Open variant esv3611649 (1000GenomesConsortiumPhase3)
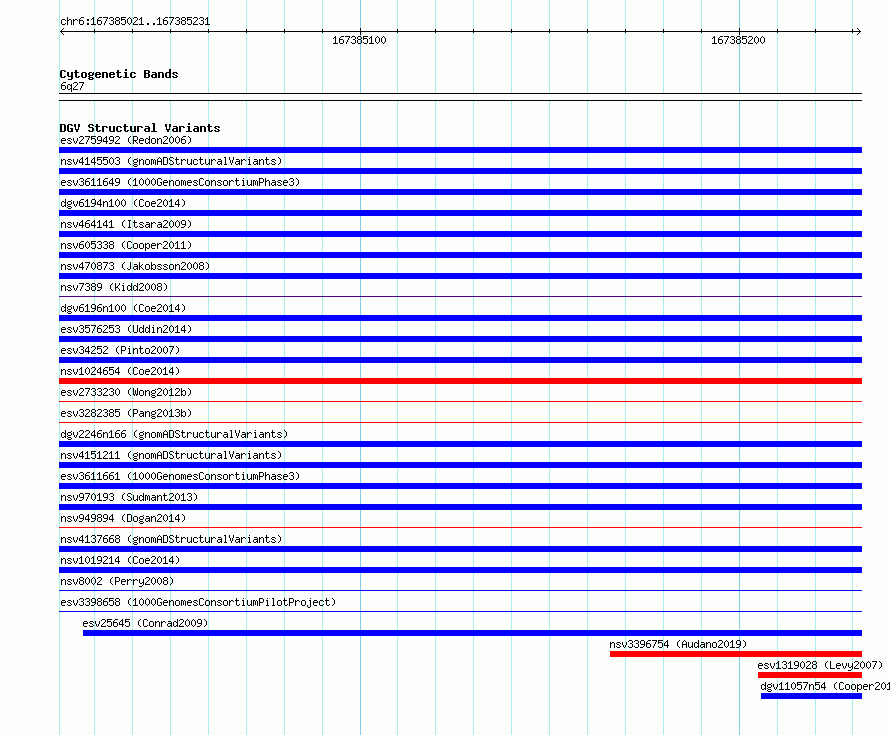 (x=180, y=182)
